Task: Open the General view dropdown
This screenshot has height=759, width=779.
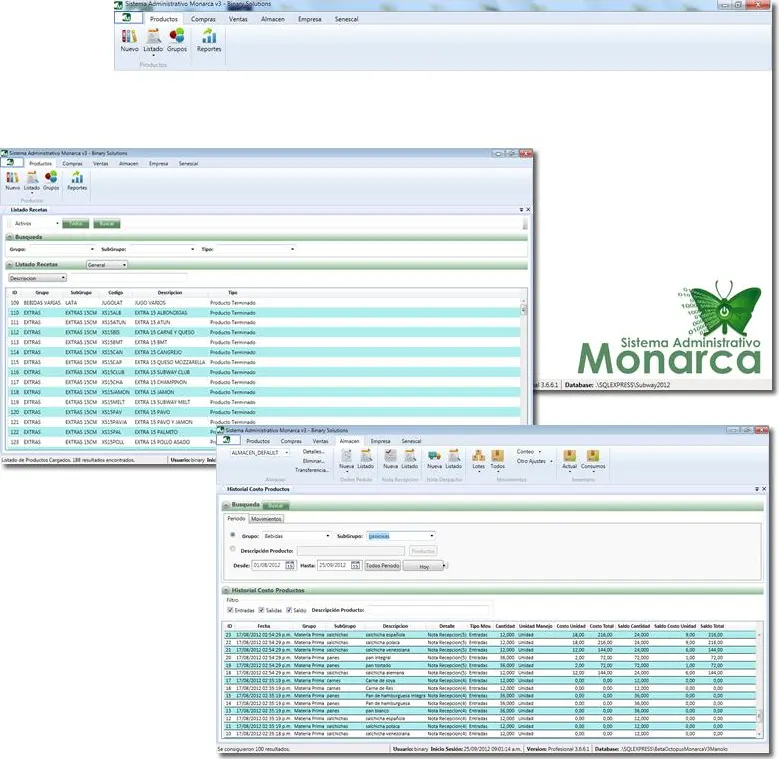Action: point(107,265)
